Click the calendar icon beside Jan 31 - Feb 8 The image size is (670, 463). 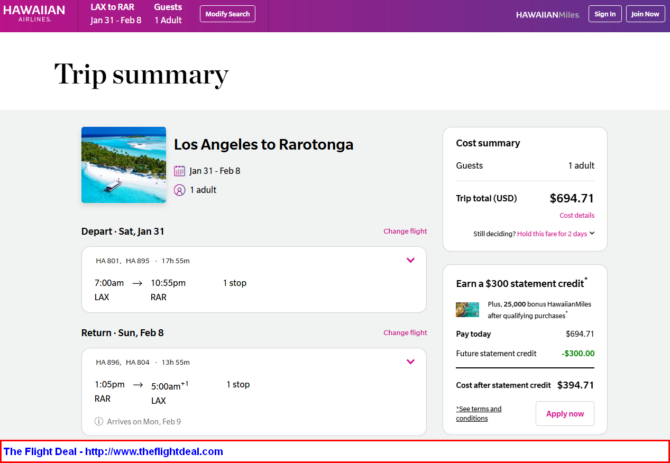click(x=180, y=170)
